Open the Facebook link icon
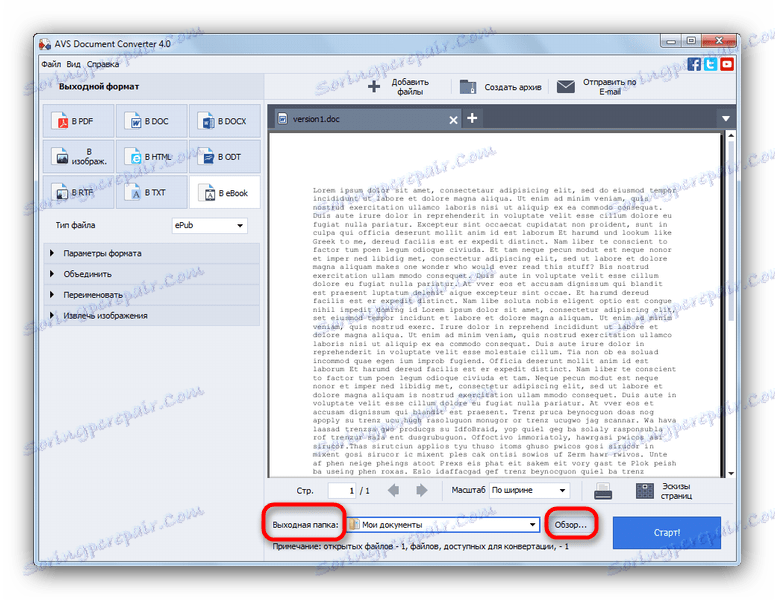This screenshot has height=600, width=775. [693, 64]
